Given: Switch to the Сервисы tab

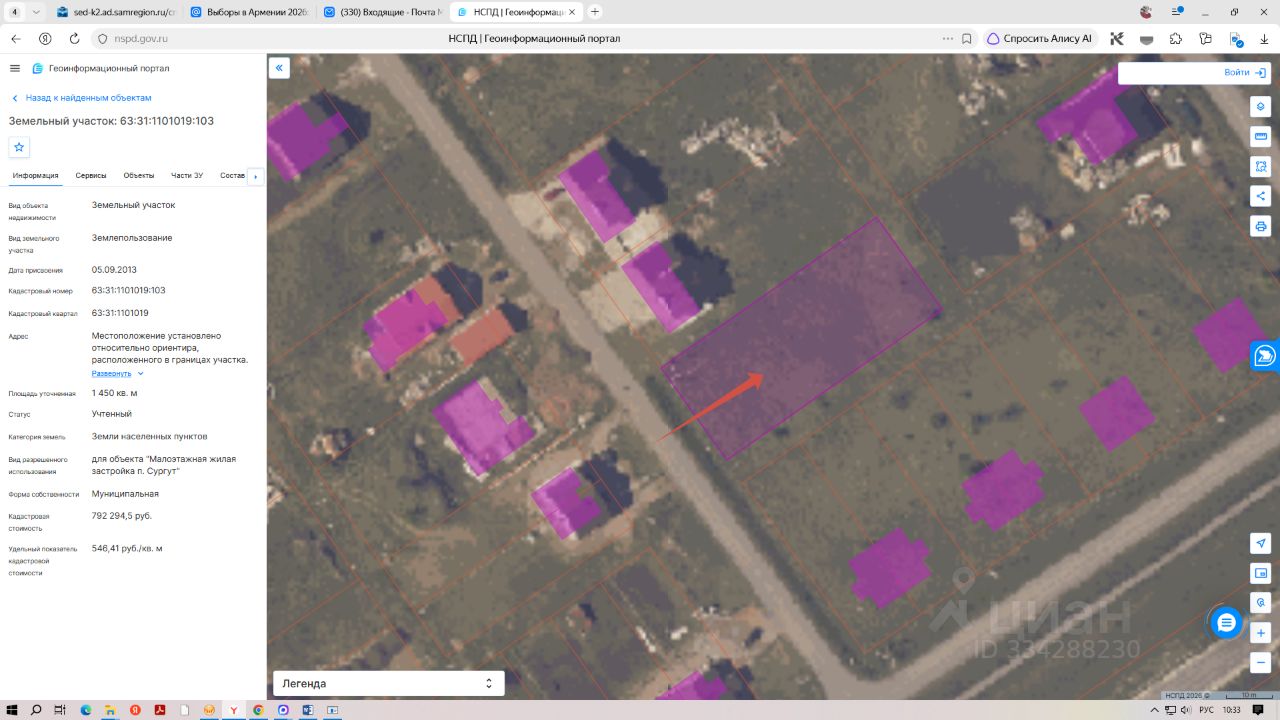Looking at the screenshot, I should pyautogui.click(x=91, y=175).
